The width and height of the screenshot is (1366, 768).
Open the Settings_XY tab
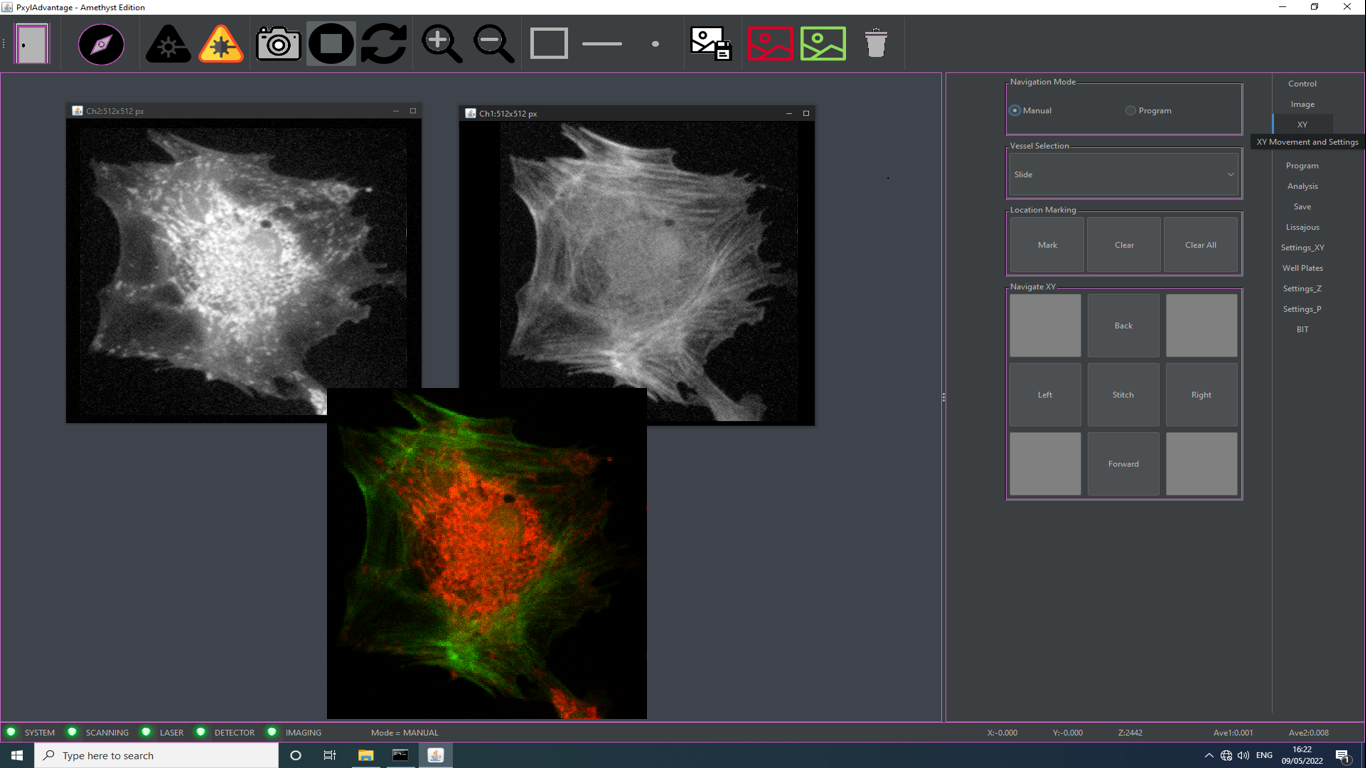point(1302,248)
